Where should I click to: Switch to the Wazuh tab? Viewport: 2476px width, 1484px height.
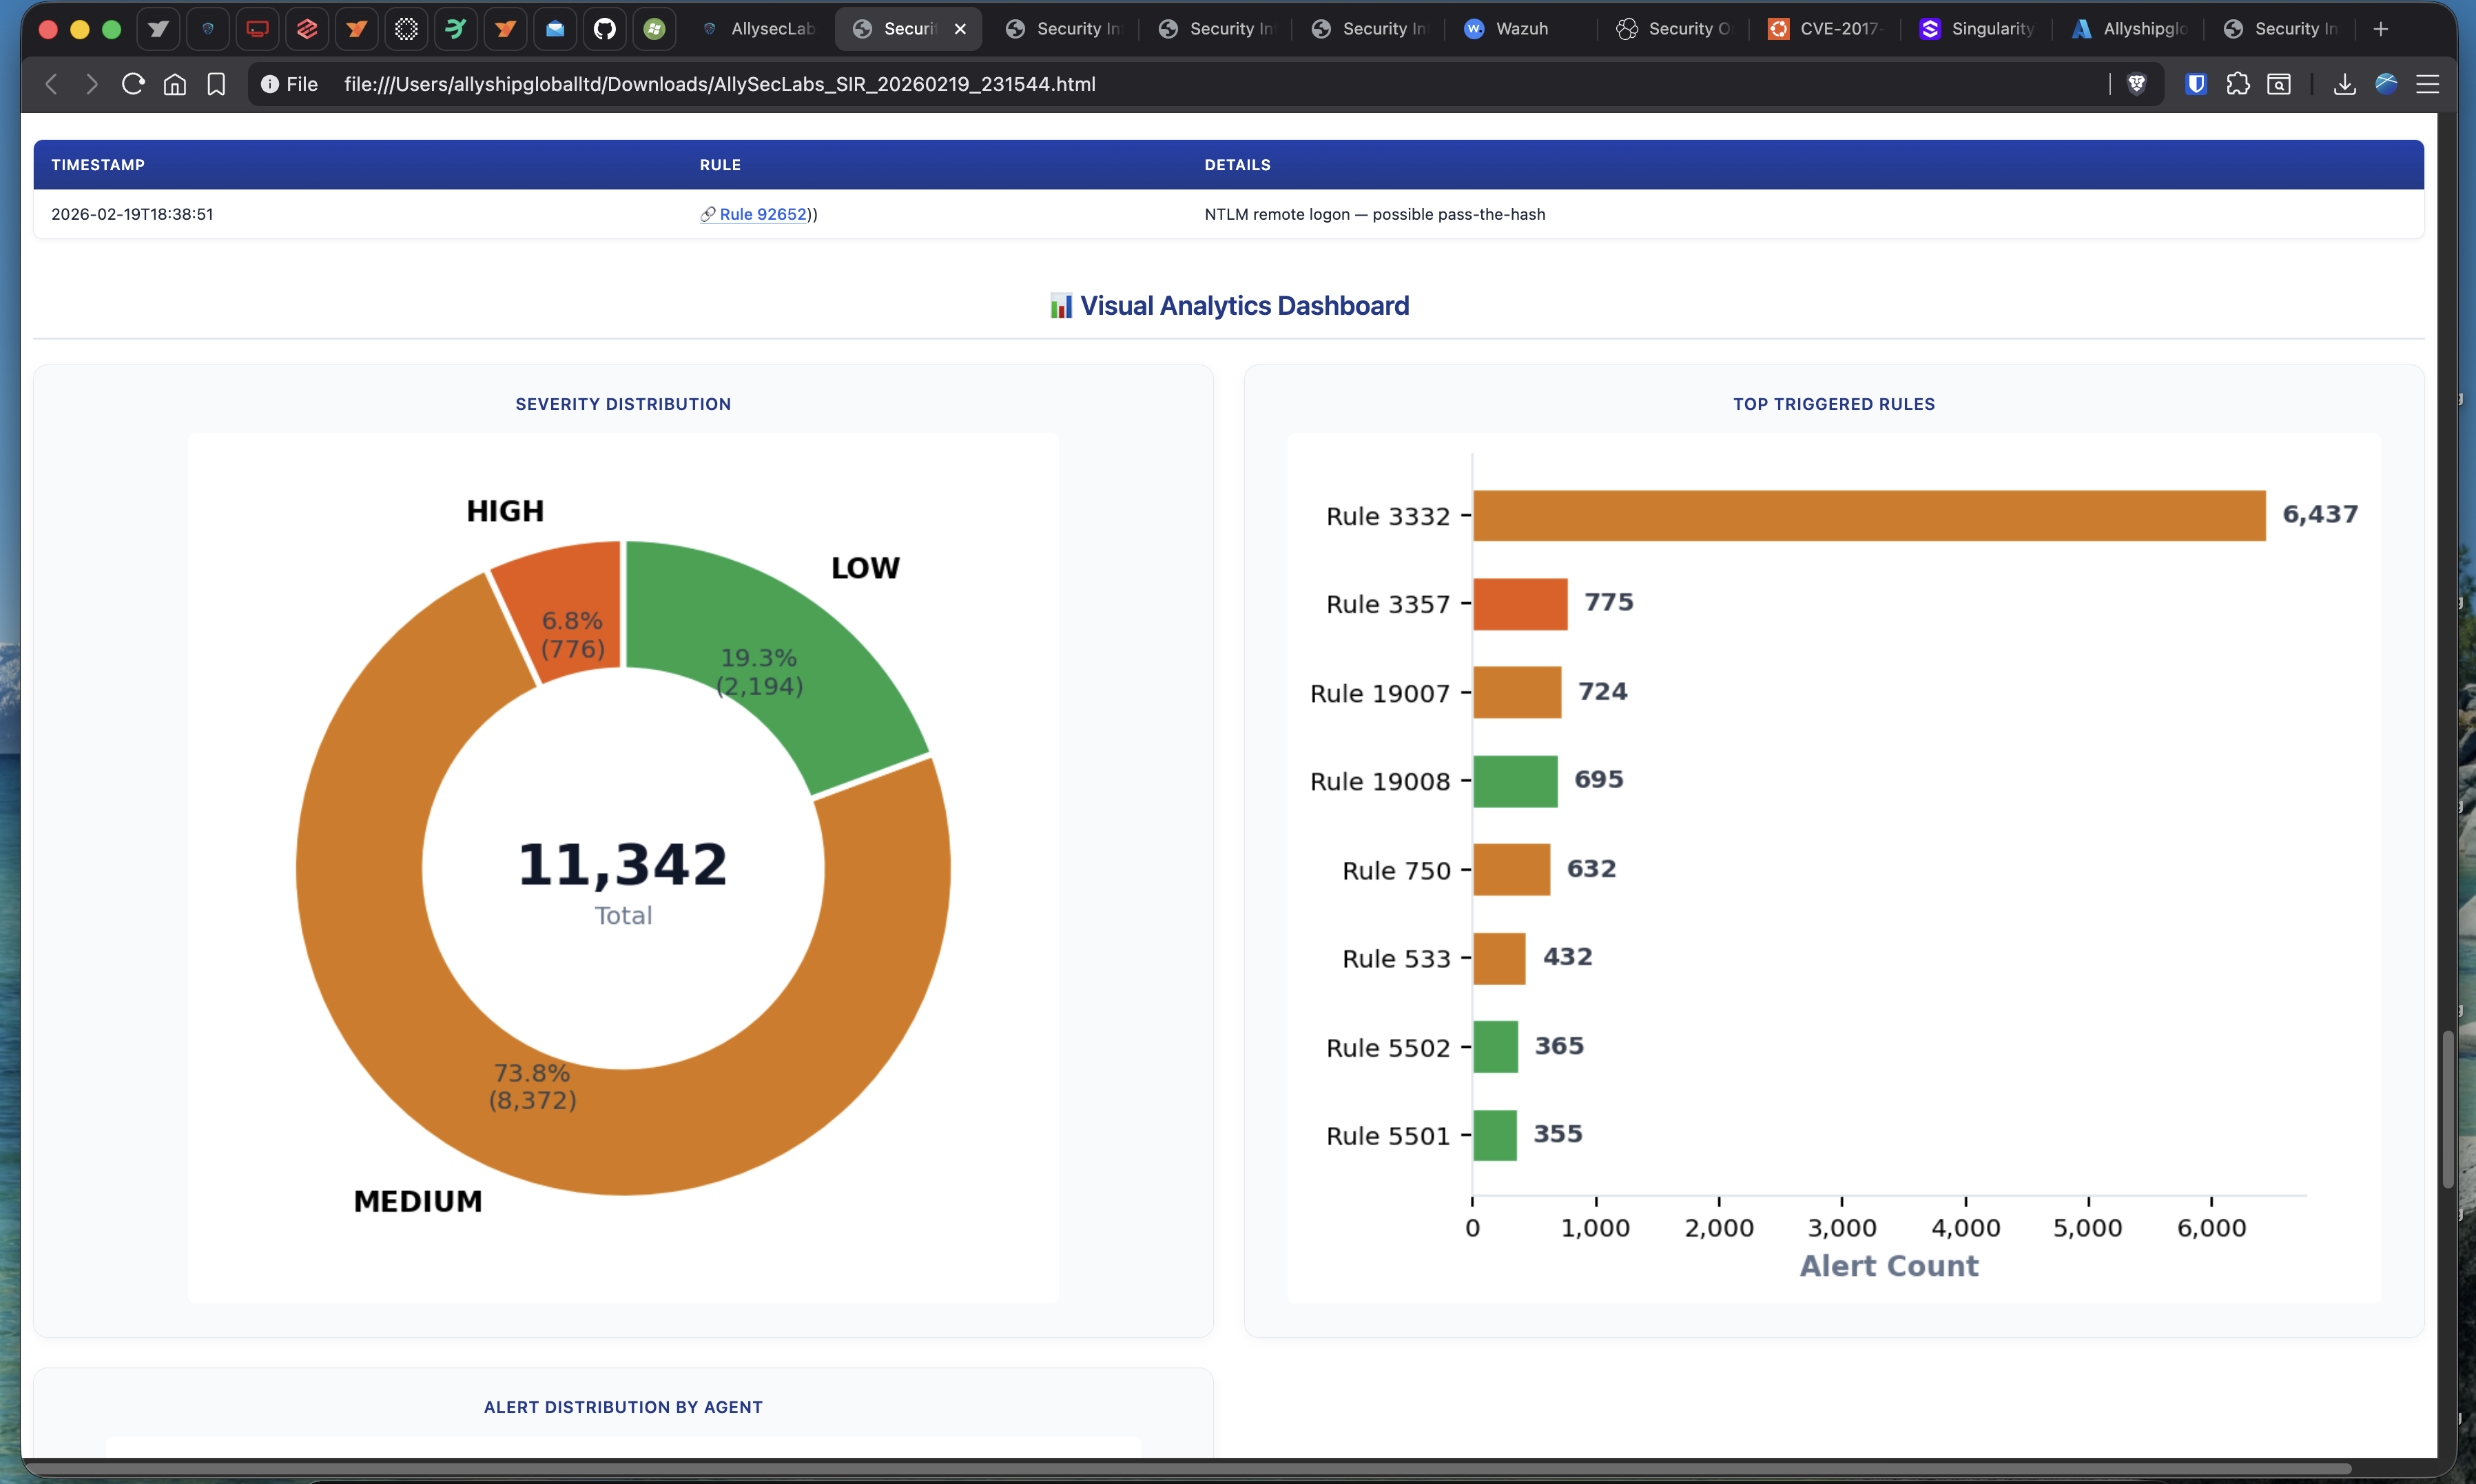pyautogui.click(x=1521, y=29)
